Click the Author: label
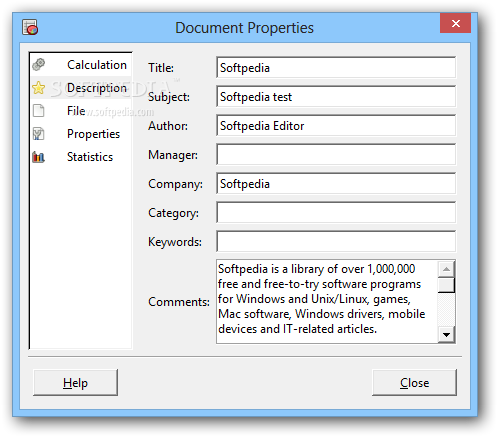The width and height of the screenshot is (498, 437). tap(168, 126)
